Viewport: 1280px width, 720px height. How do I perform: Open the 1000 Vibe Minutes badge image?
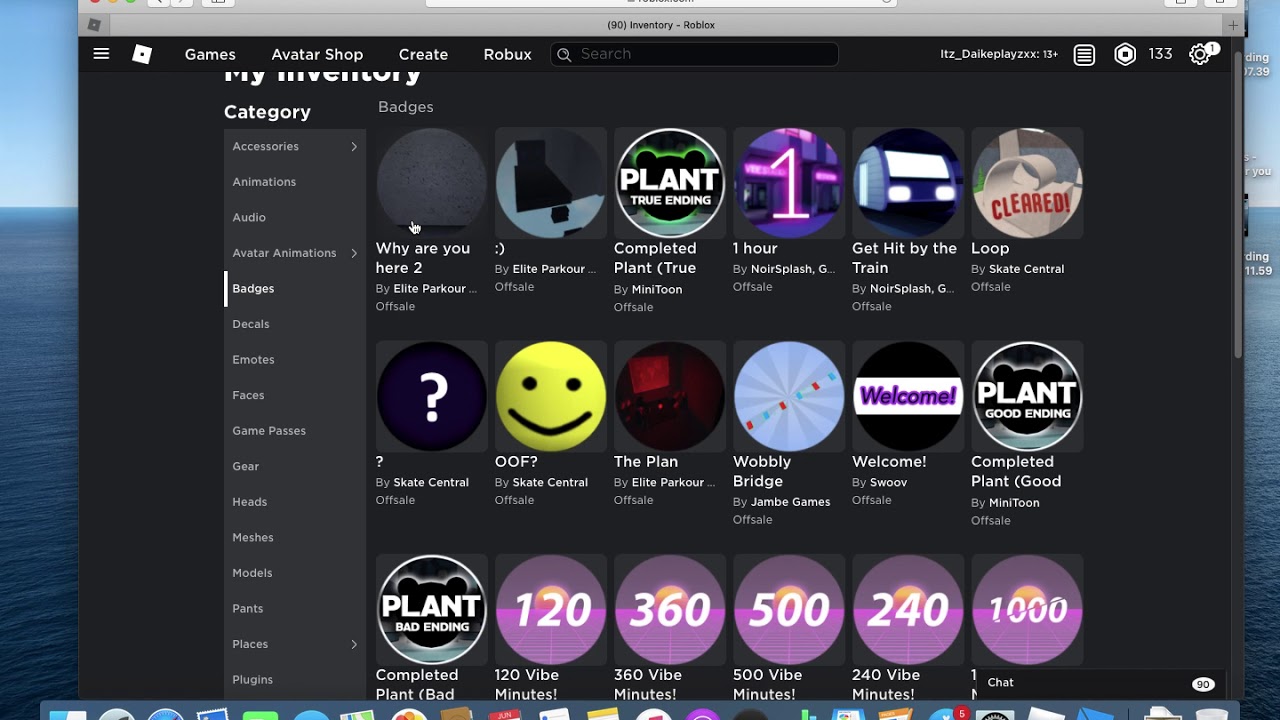coord(1027,609)
